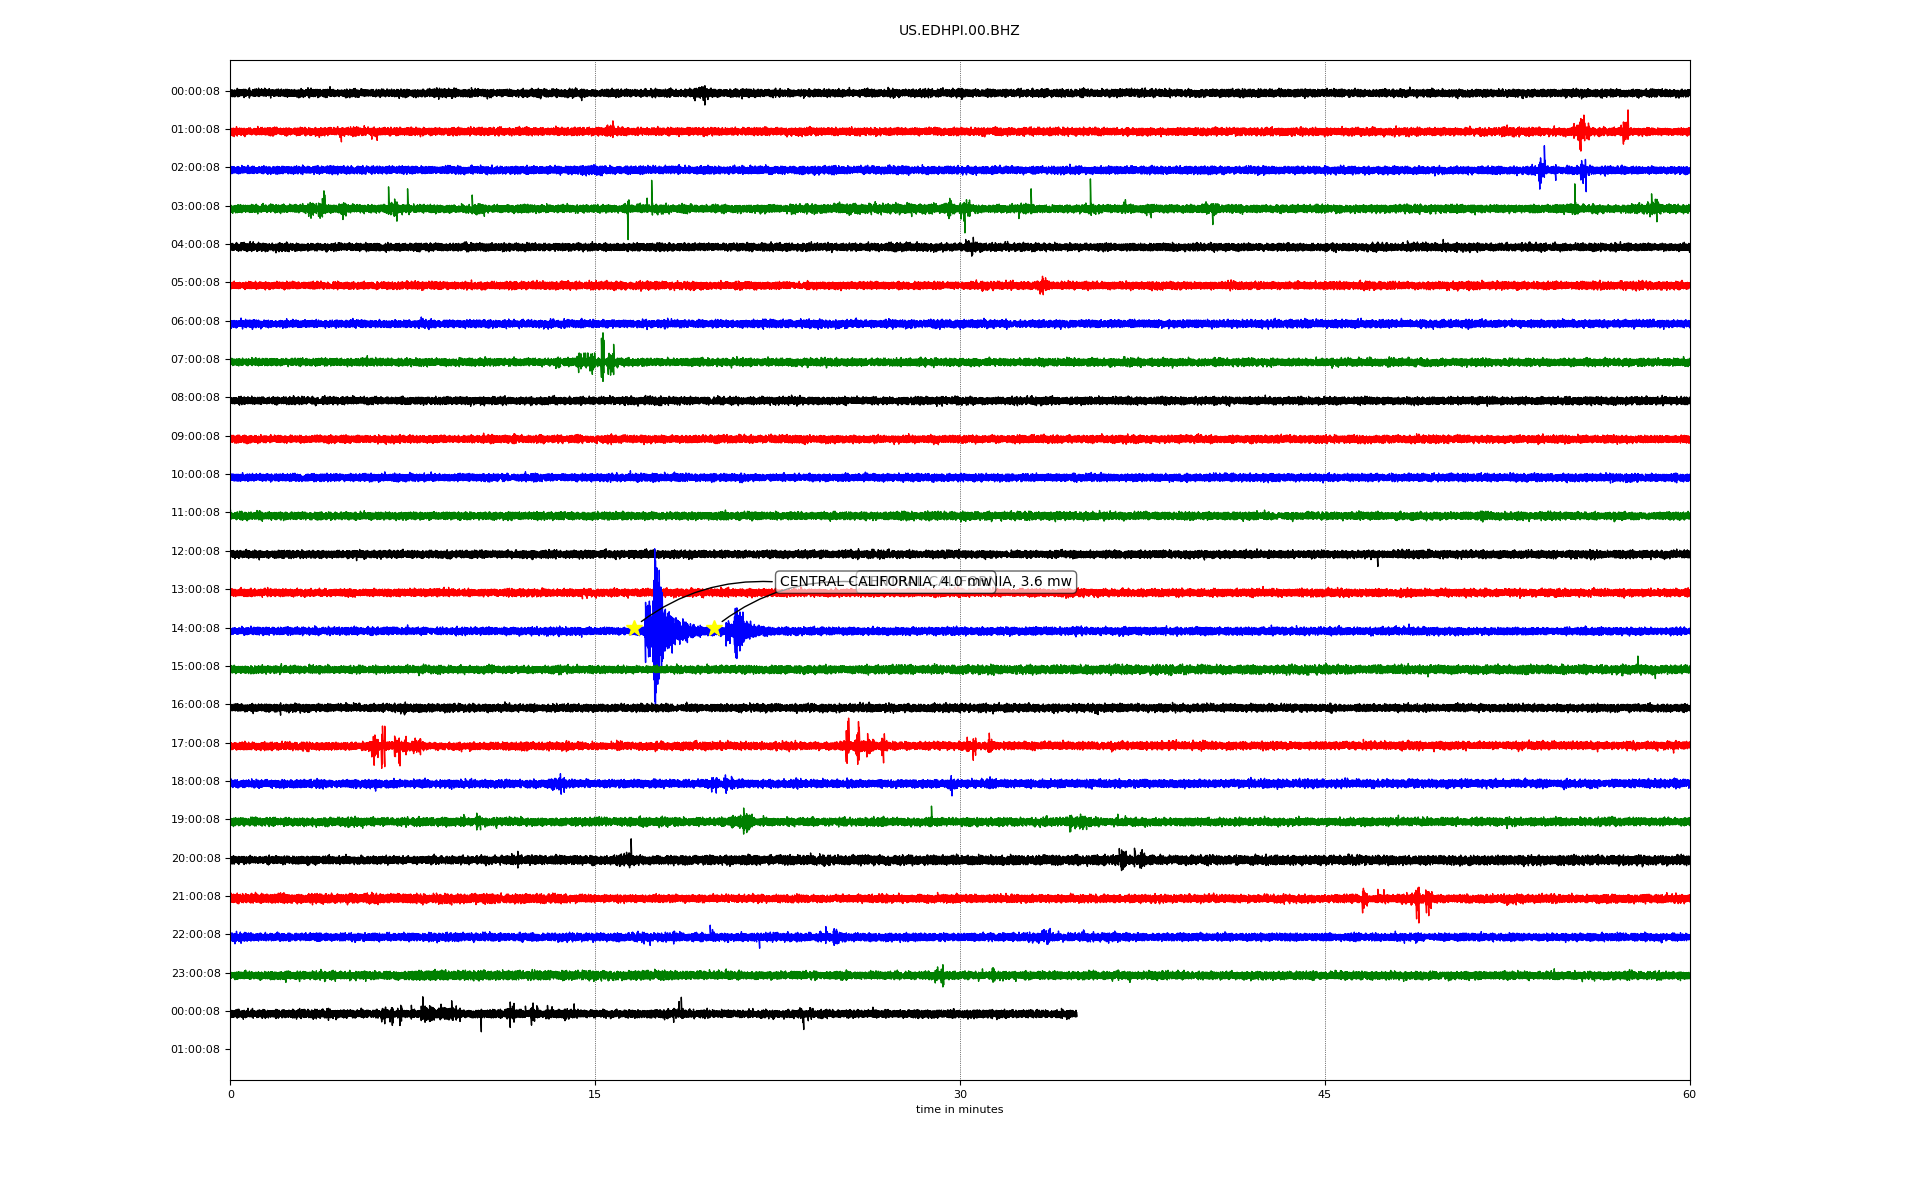Click the 14:00:08 time label
Image resolution: width=1920 pixels, height=1200 pixels.
click(195, 628)
